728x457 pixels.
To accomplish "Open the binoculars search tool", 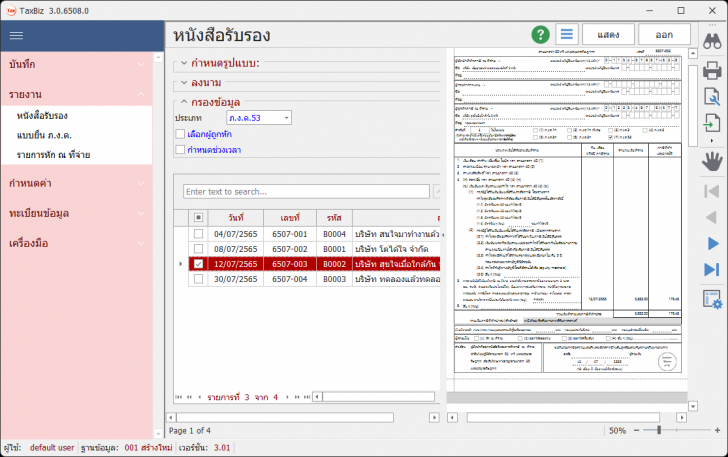I will [712, 42].
